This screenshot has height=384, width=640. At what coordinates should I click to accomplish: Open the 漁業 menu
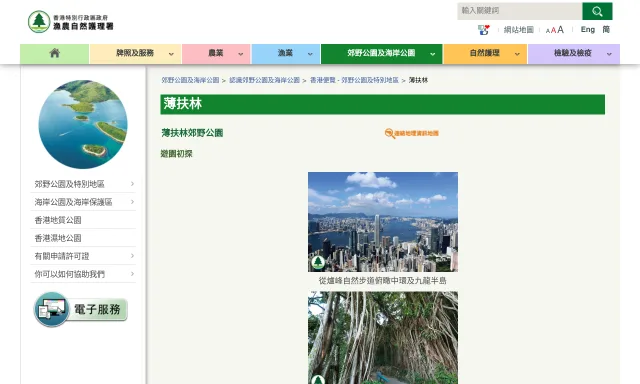pyautogui.click(x=286, y=54)
